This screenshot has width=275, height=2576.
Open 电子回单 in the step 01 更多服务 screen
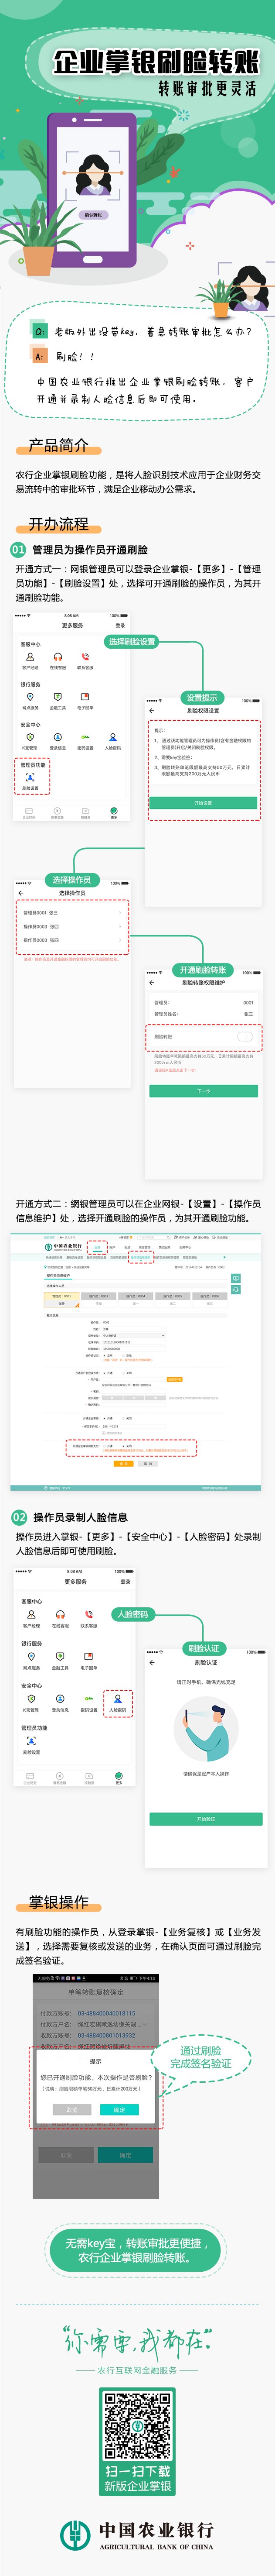point(85,701)
